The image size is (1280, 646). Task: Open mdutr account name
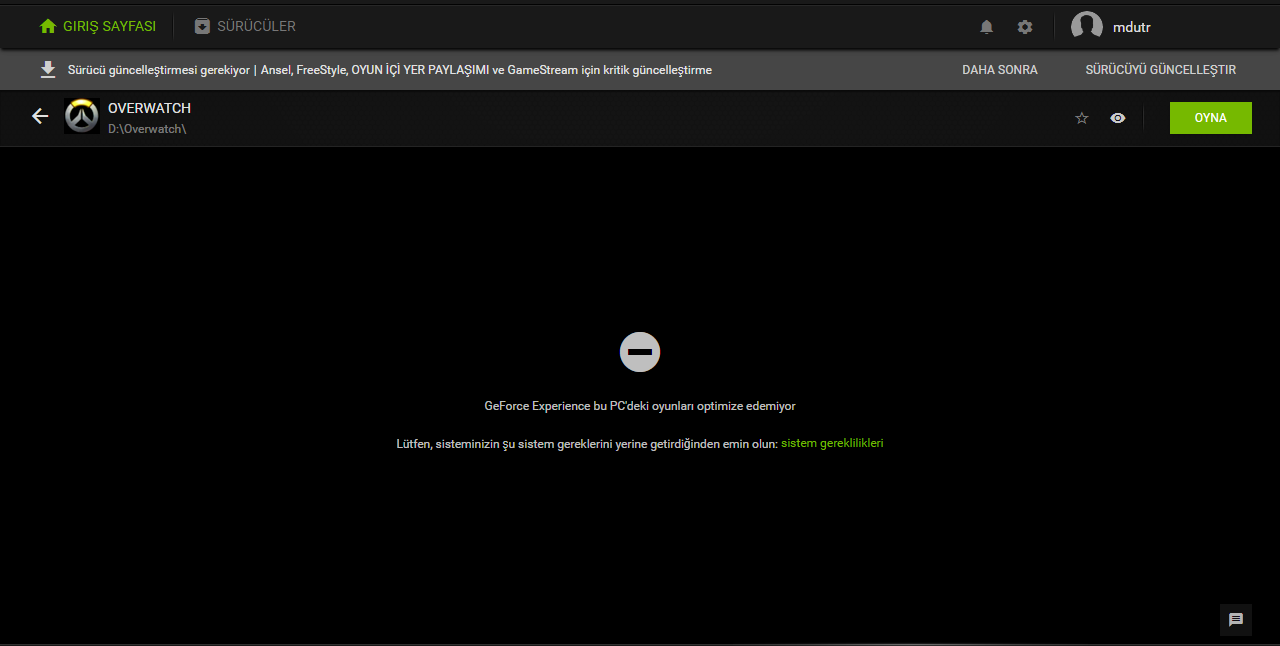pos(1132,27)
